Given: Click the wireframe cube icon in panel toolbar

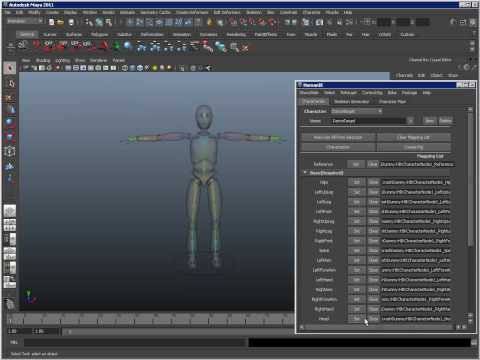Looking at the screenshot, I should (x=125, y=68).
